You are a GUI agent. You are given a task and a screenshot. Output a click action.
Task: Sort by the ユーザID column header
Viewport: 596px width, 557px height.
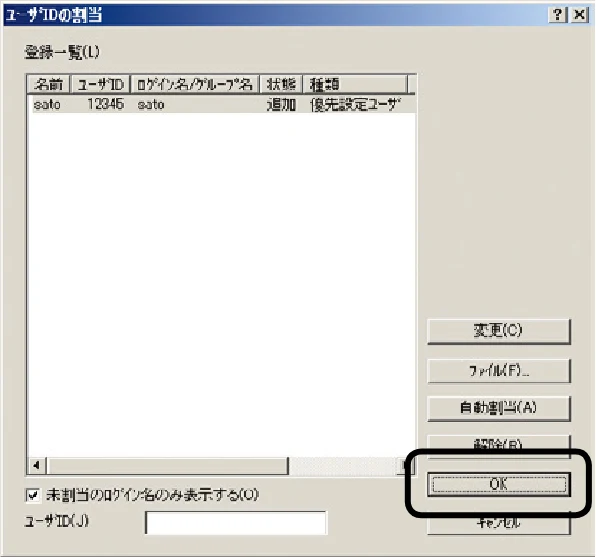coord(101,84)
